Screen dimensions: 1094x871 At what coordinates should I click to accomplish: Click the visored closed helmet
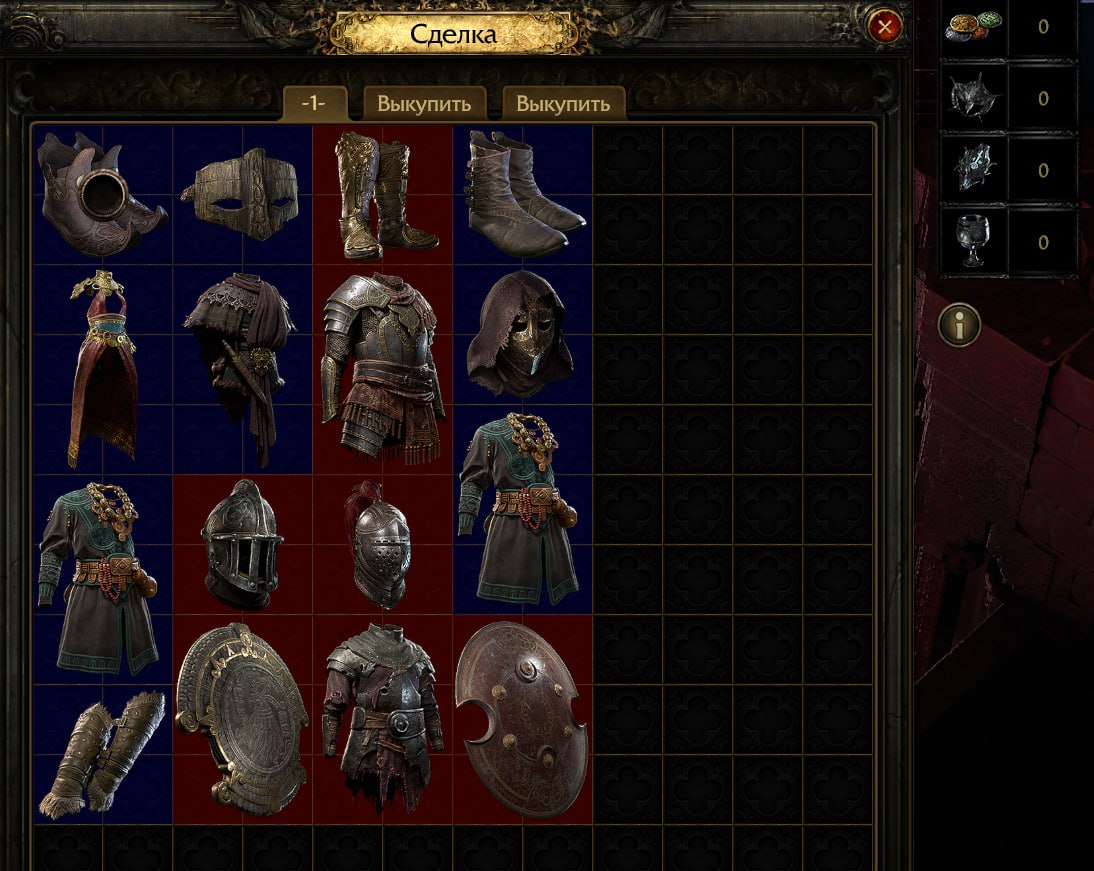[242, 544]
